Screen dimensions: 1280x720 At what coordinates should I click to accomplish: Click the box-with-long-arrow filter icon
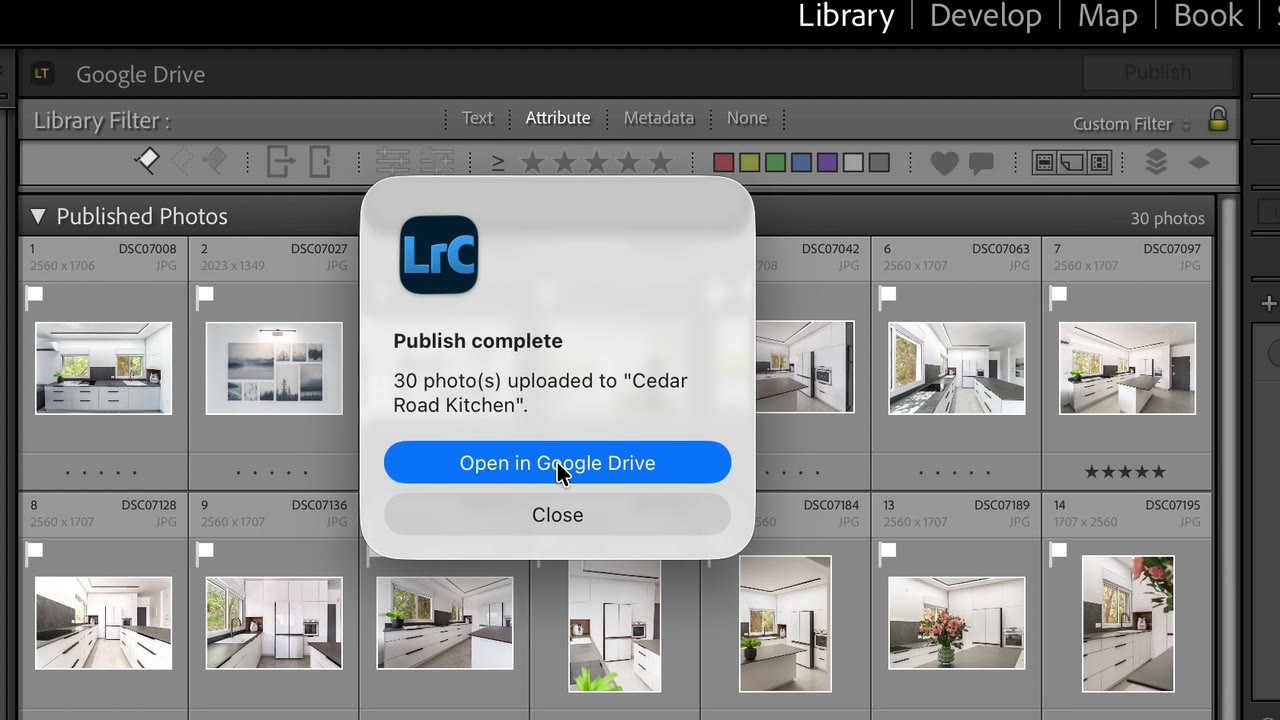(x=281, y=162)
